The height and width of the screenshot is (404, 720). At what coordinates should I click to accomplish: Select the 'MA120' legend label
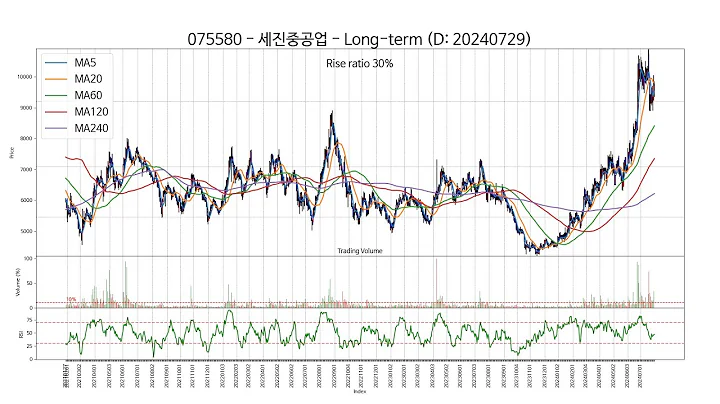(x=91, y=112)
